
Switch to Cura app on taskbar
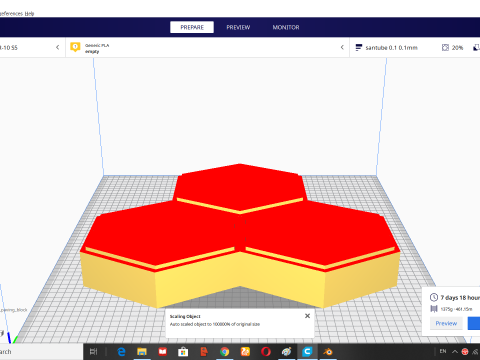(307, 351)
